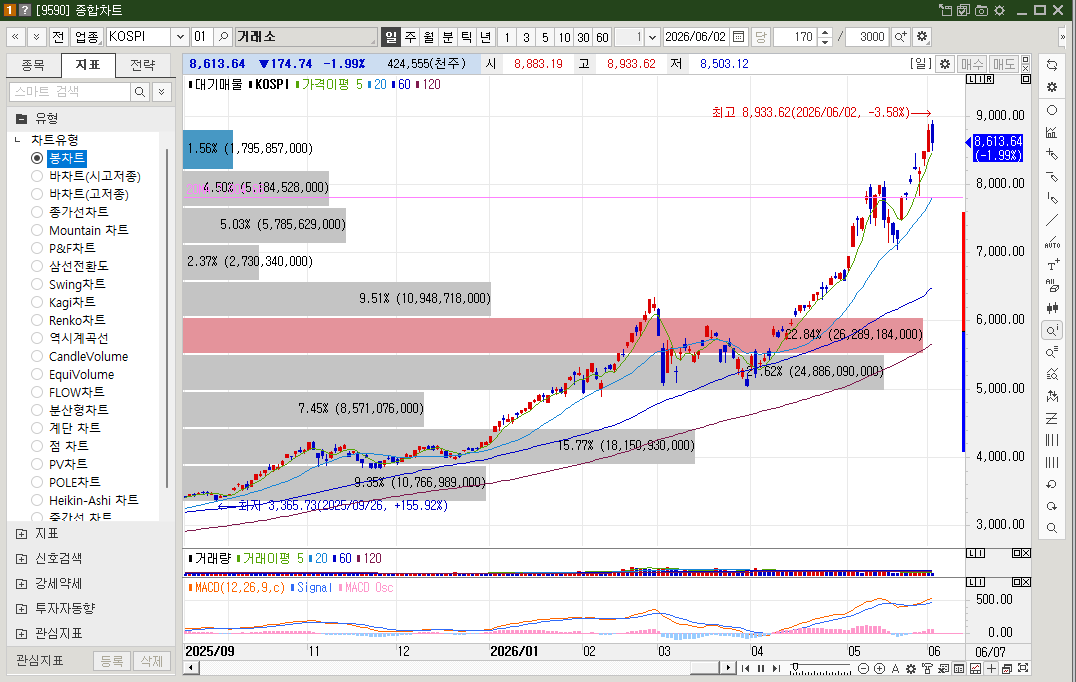
Task: Pause chart replay
Action: [x=761, y=668]
